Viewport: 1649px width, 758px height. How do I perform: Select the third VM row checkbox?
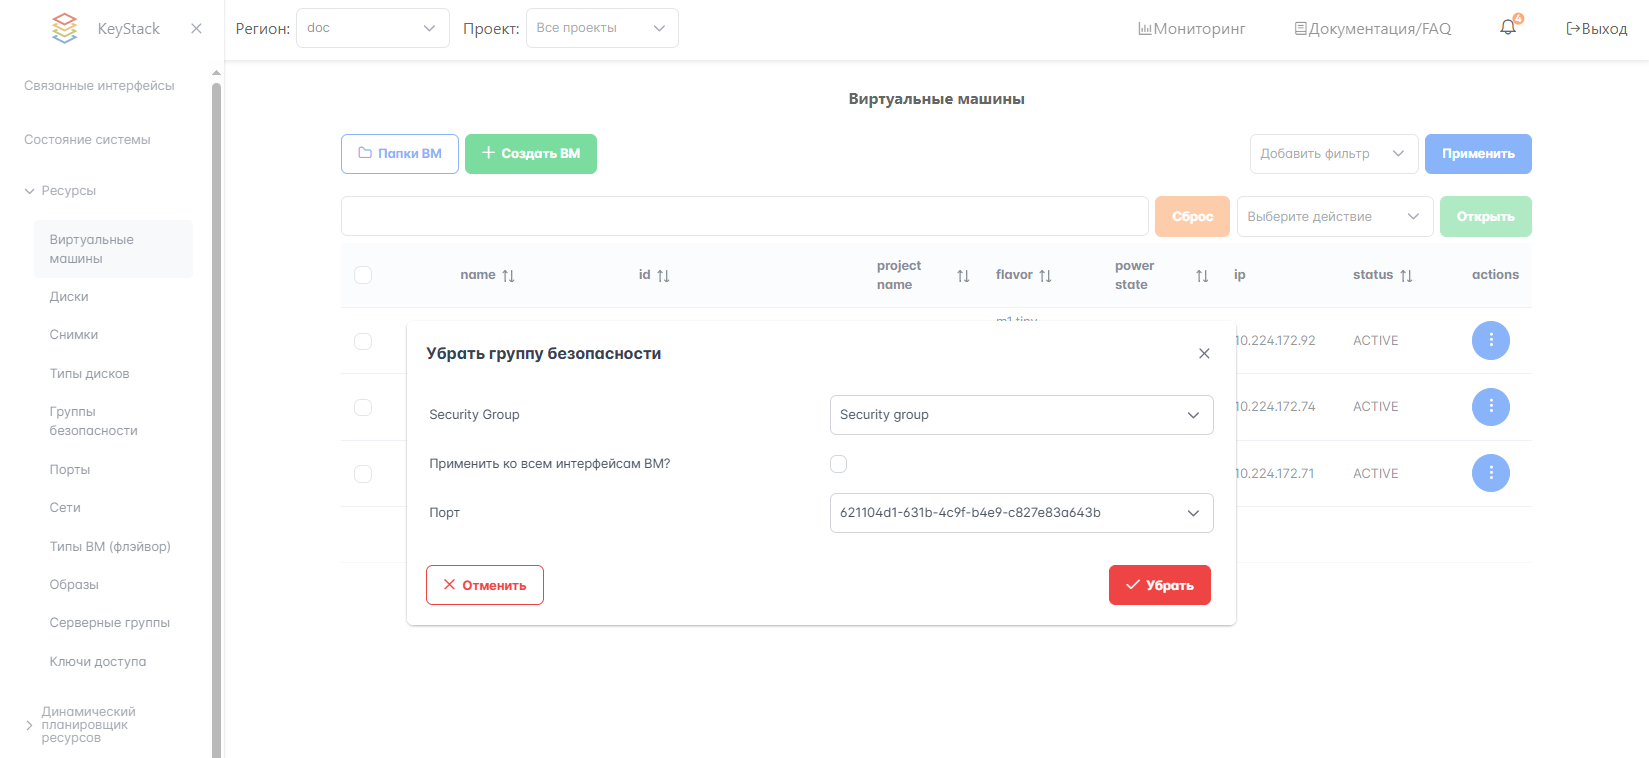click(x=363, y=473)
